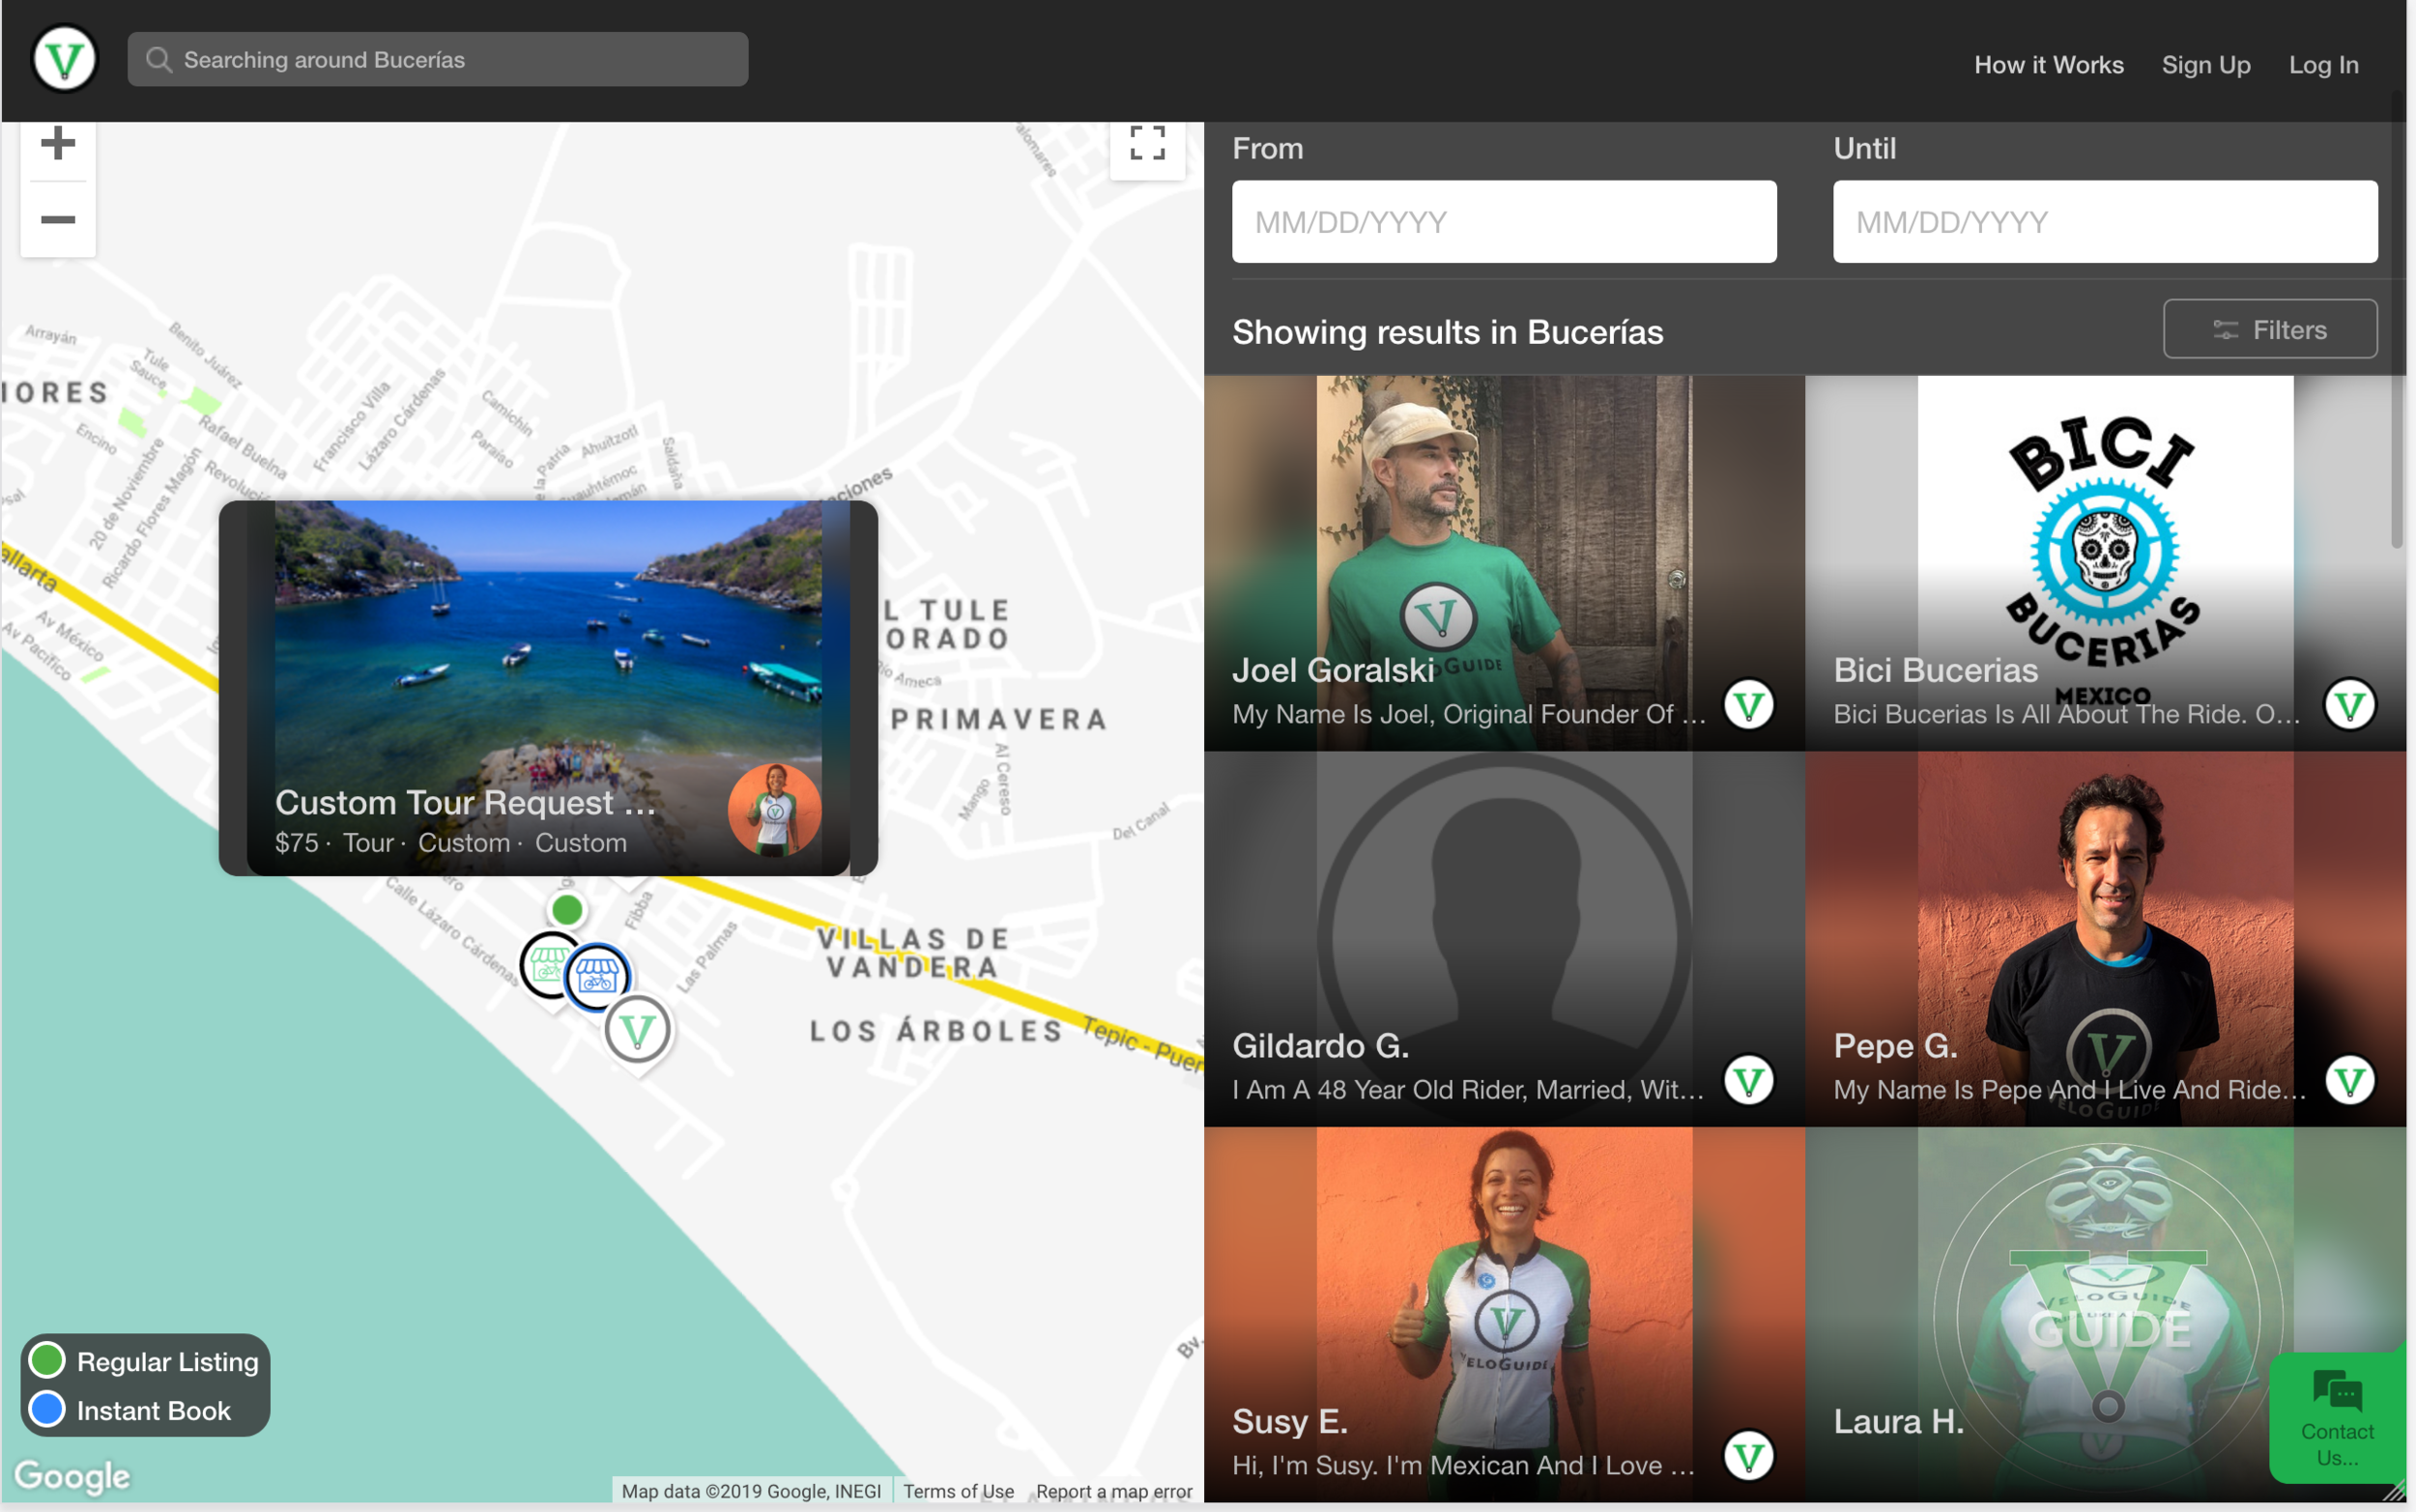Zoom out the map with minus button
2416x1512 pixels.
58,219
